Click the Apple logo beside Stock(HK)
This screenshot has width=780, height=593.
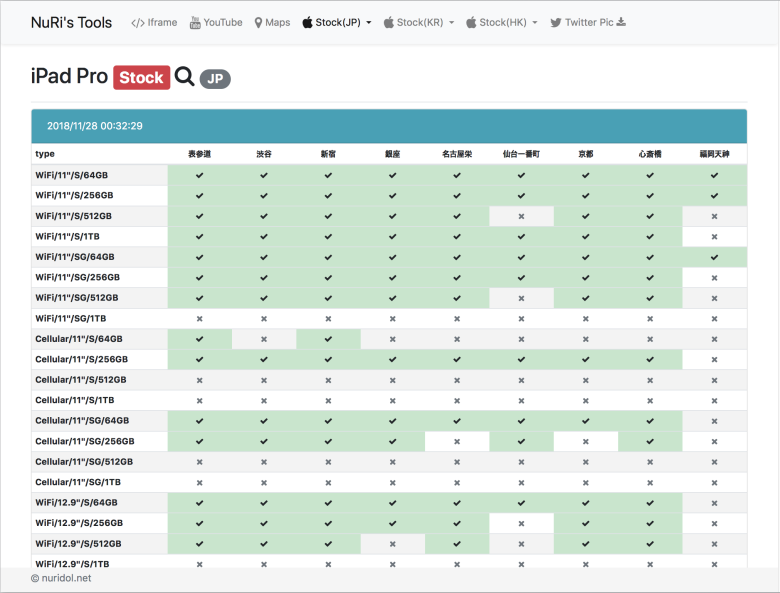click(x=471, y=23)
